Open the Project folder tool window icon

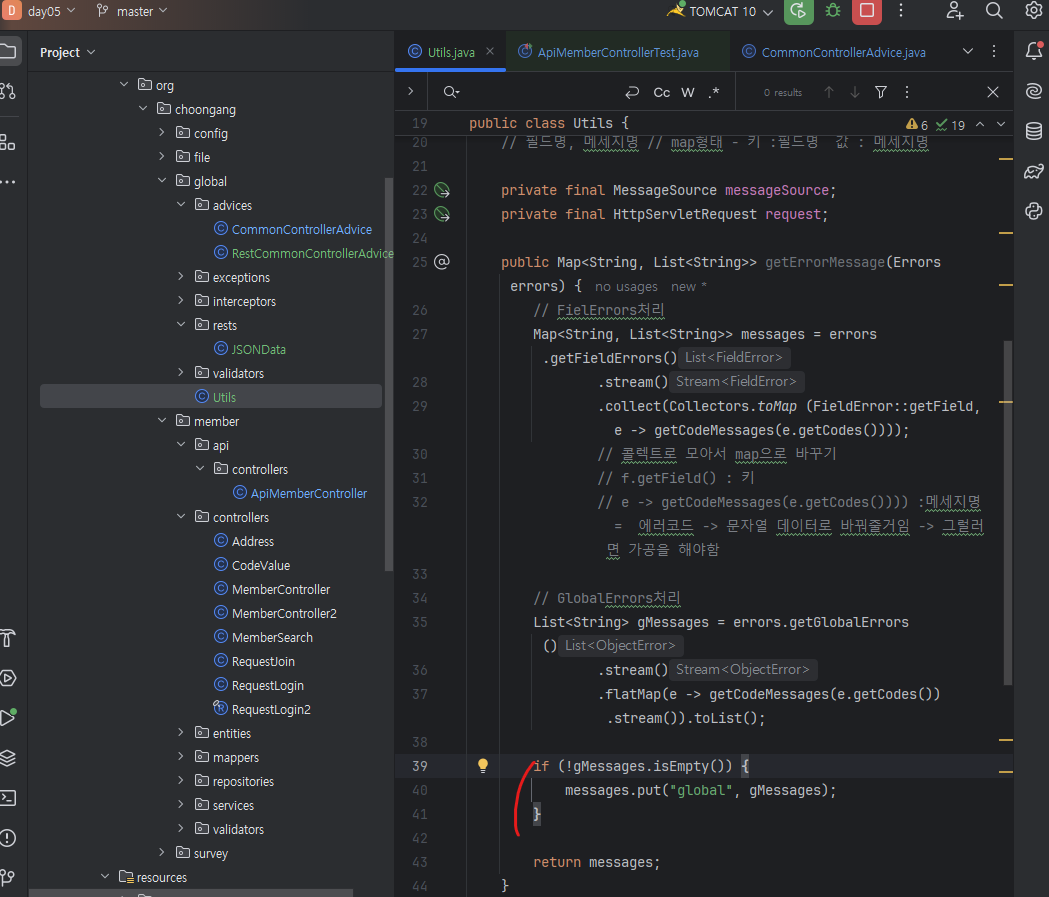click(8, 52)
